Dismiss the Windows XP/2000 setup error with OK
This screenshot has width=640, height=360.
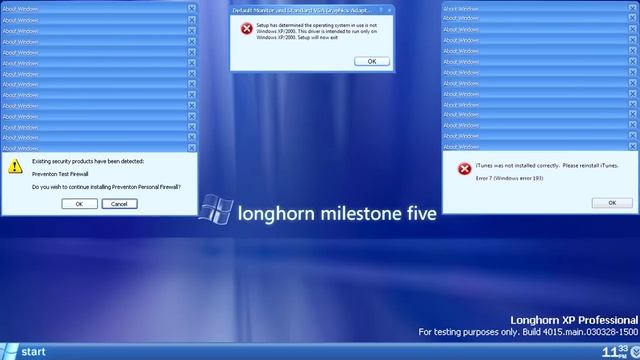coord(372,61)
